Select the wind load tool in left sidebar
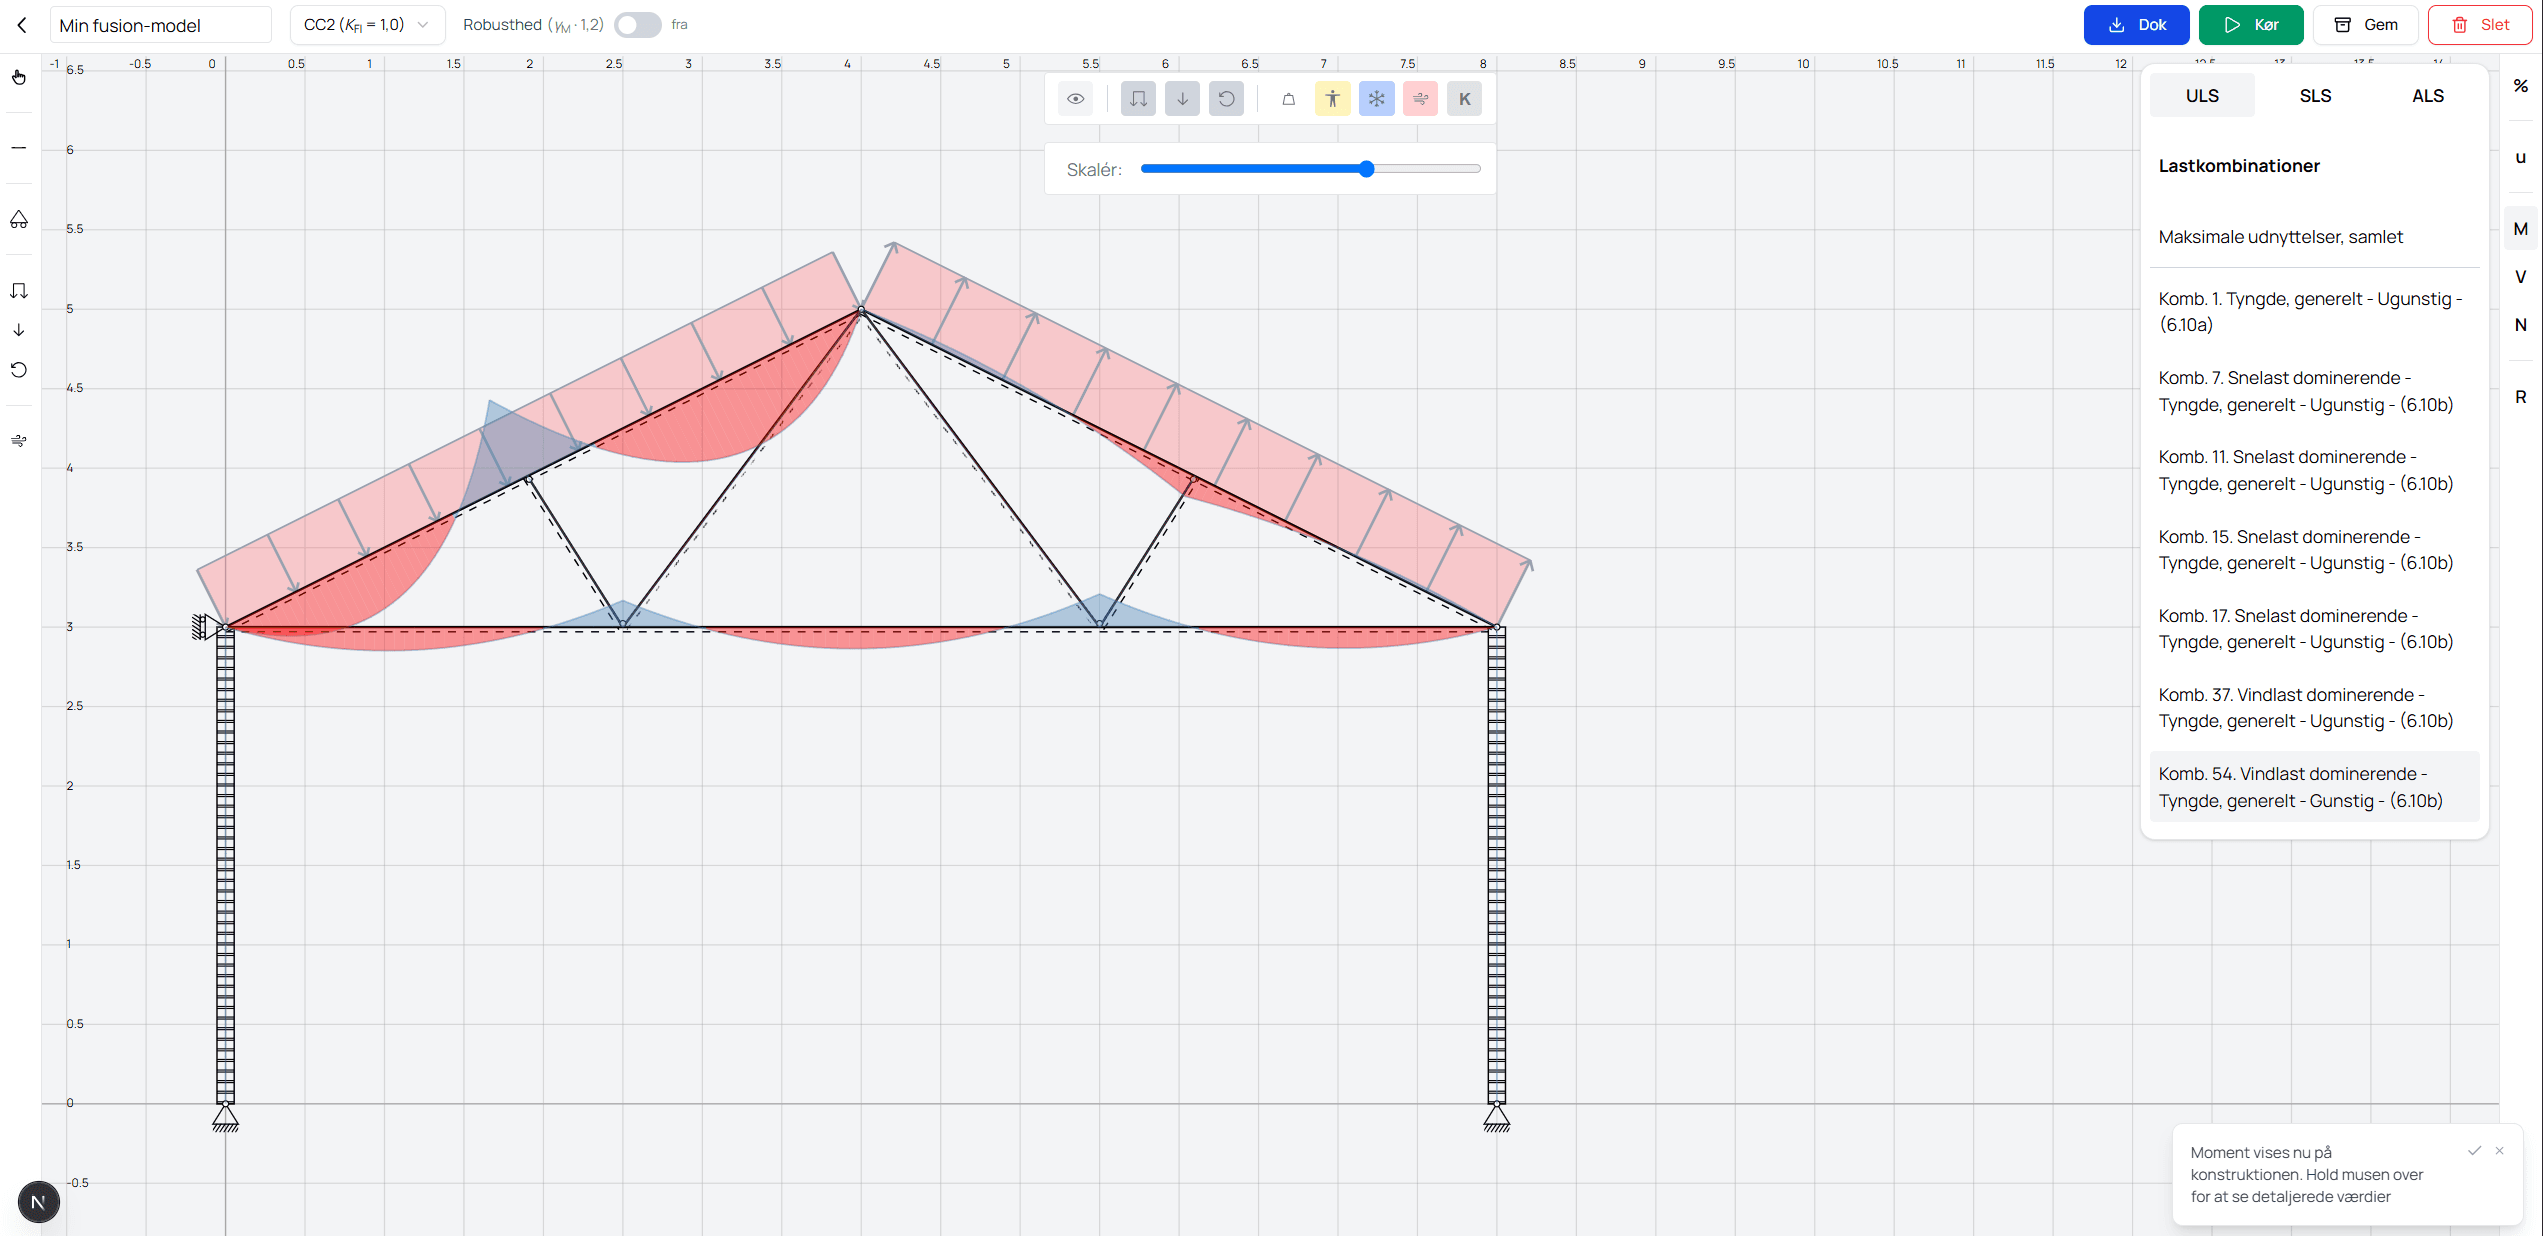This screenshot has width=2543, height=1236. pyautogui.click(x=18, y=440)
